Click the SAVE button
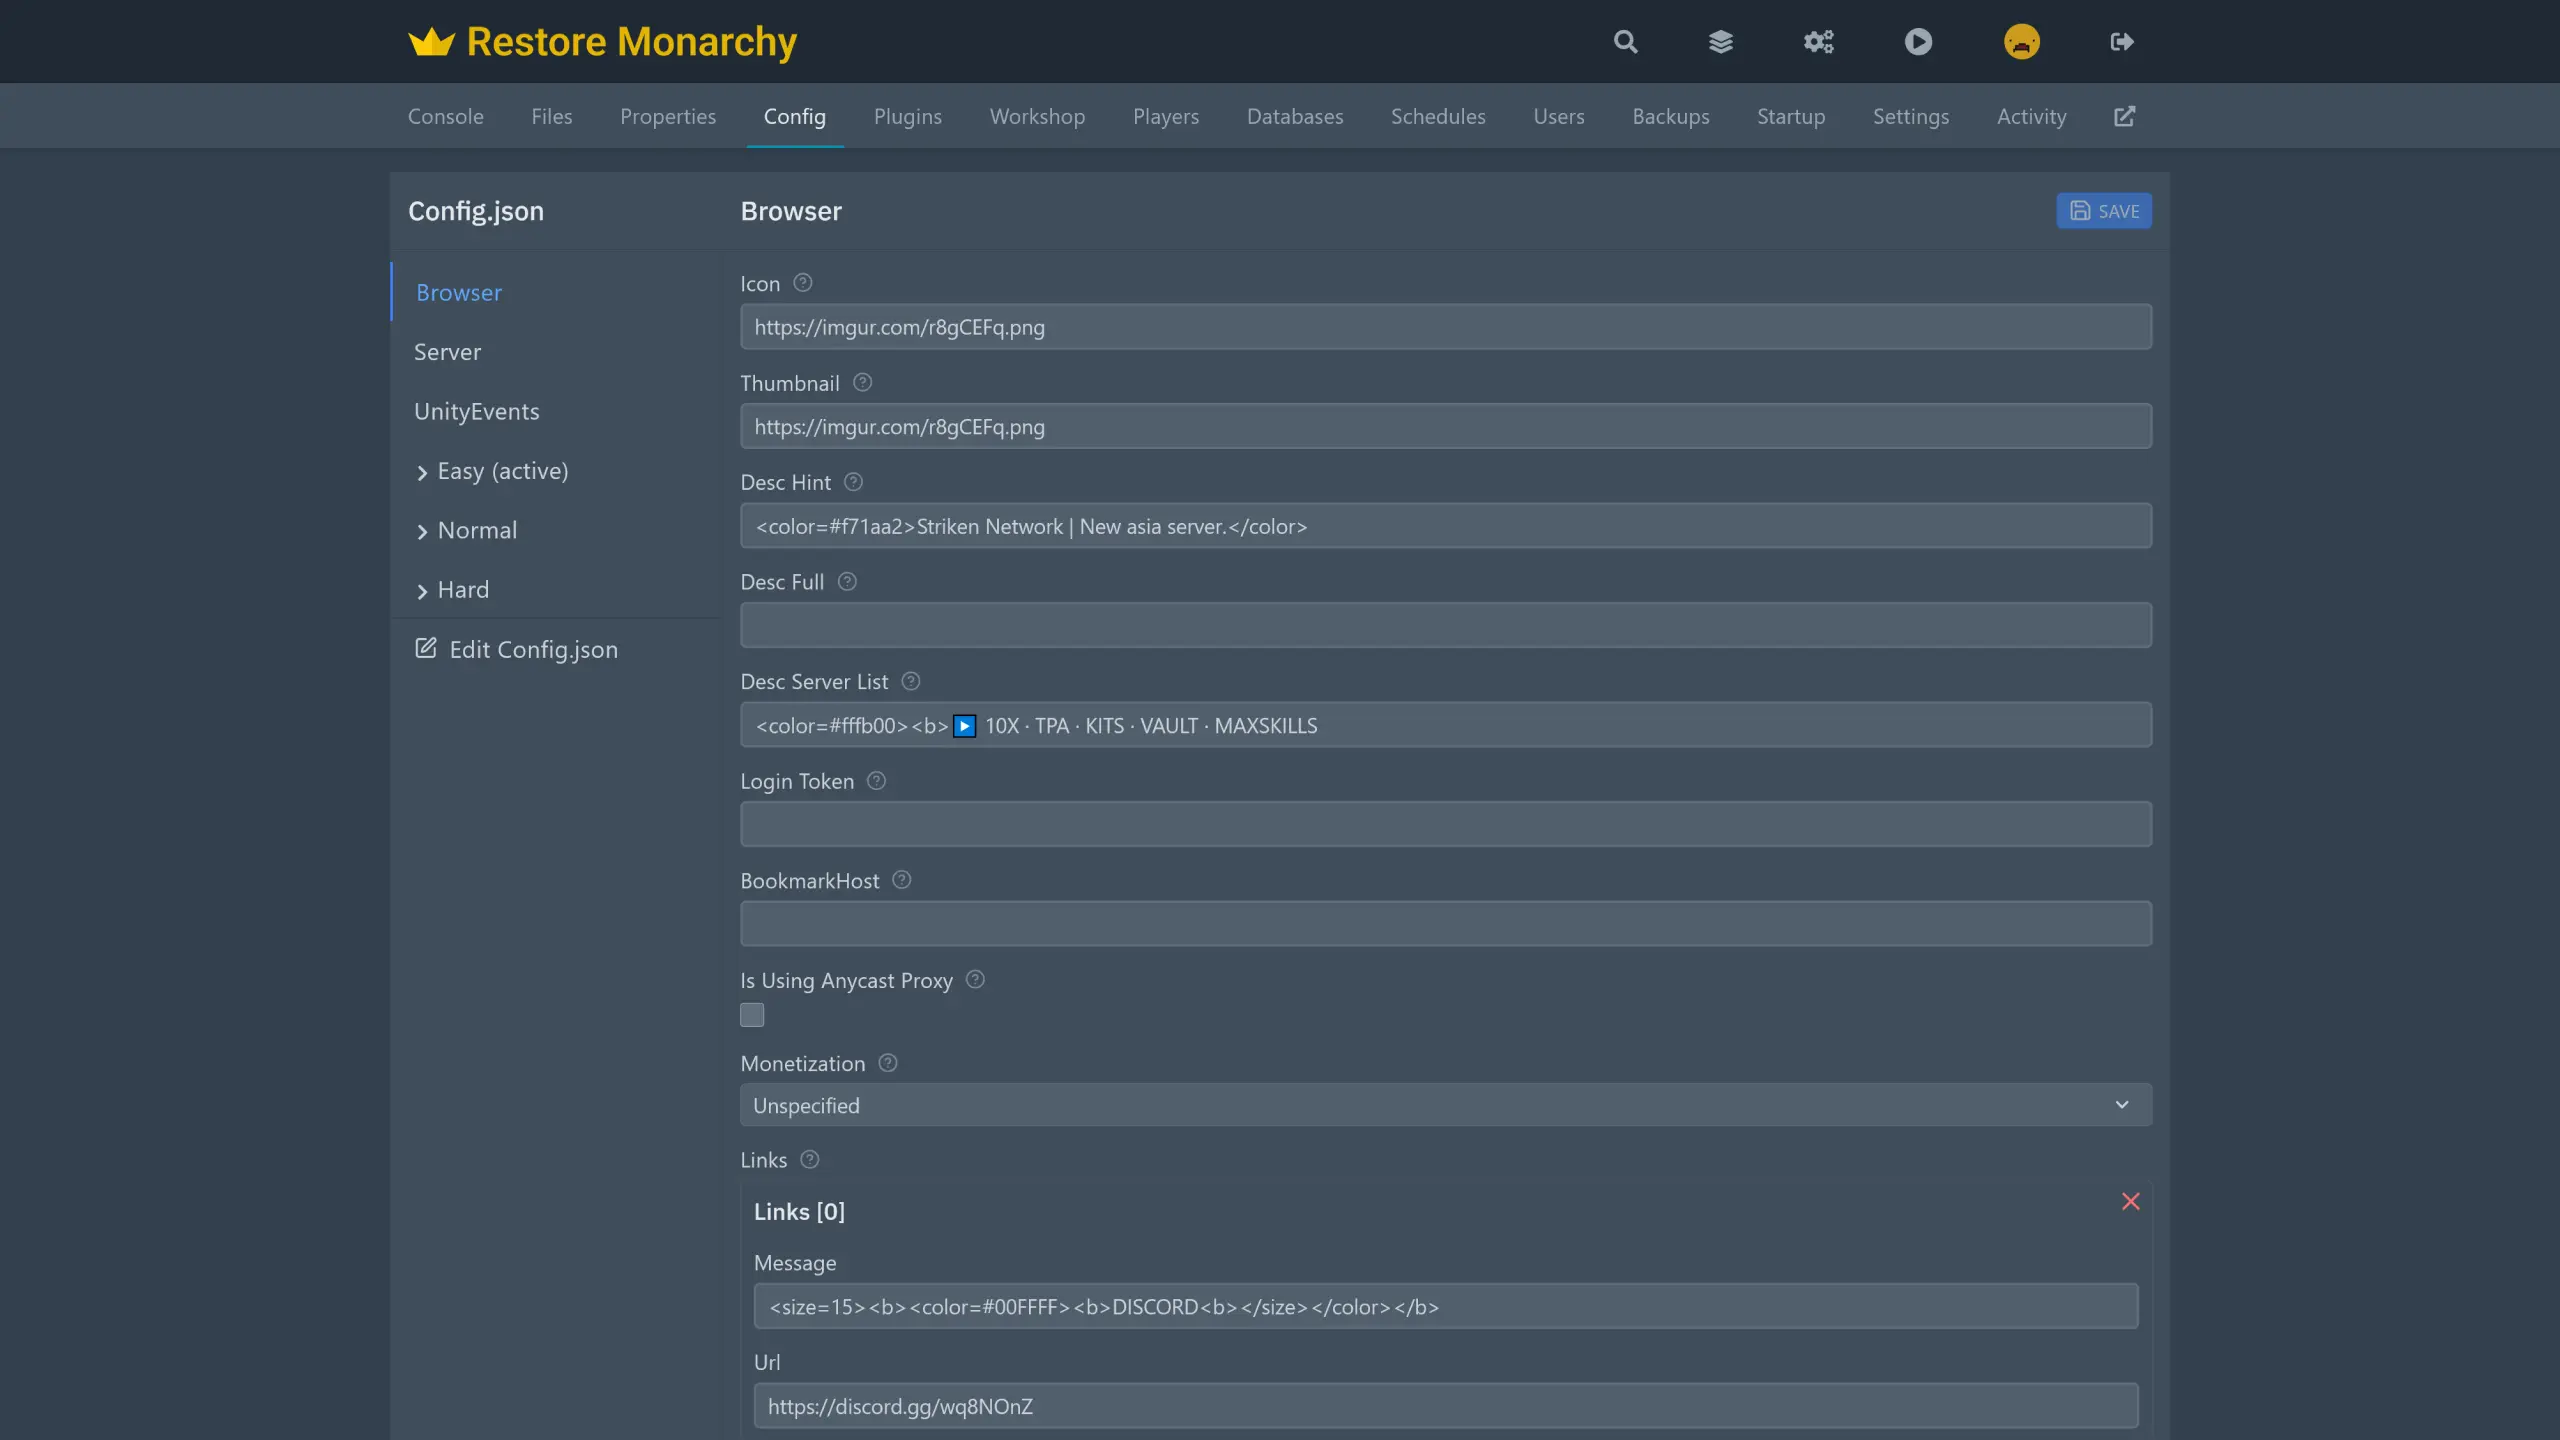This screenshot has height=1440, width=2560. point(2104,211)
